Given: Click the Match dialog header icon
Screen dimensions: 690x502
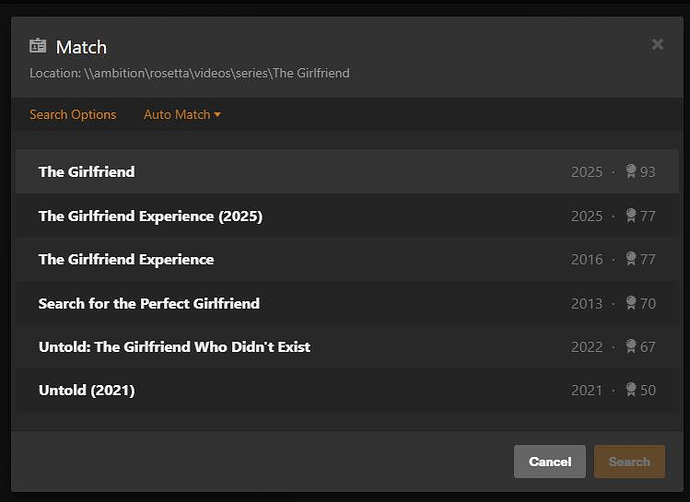Looking at the screenshot, I should pyautogui.click(x=38, y=46).
